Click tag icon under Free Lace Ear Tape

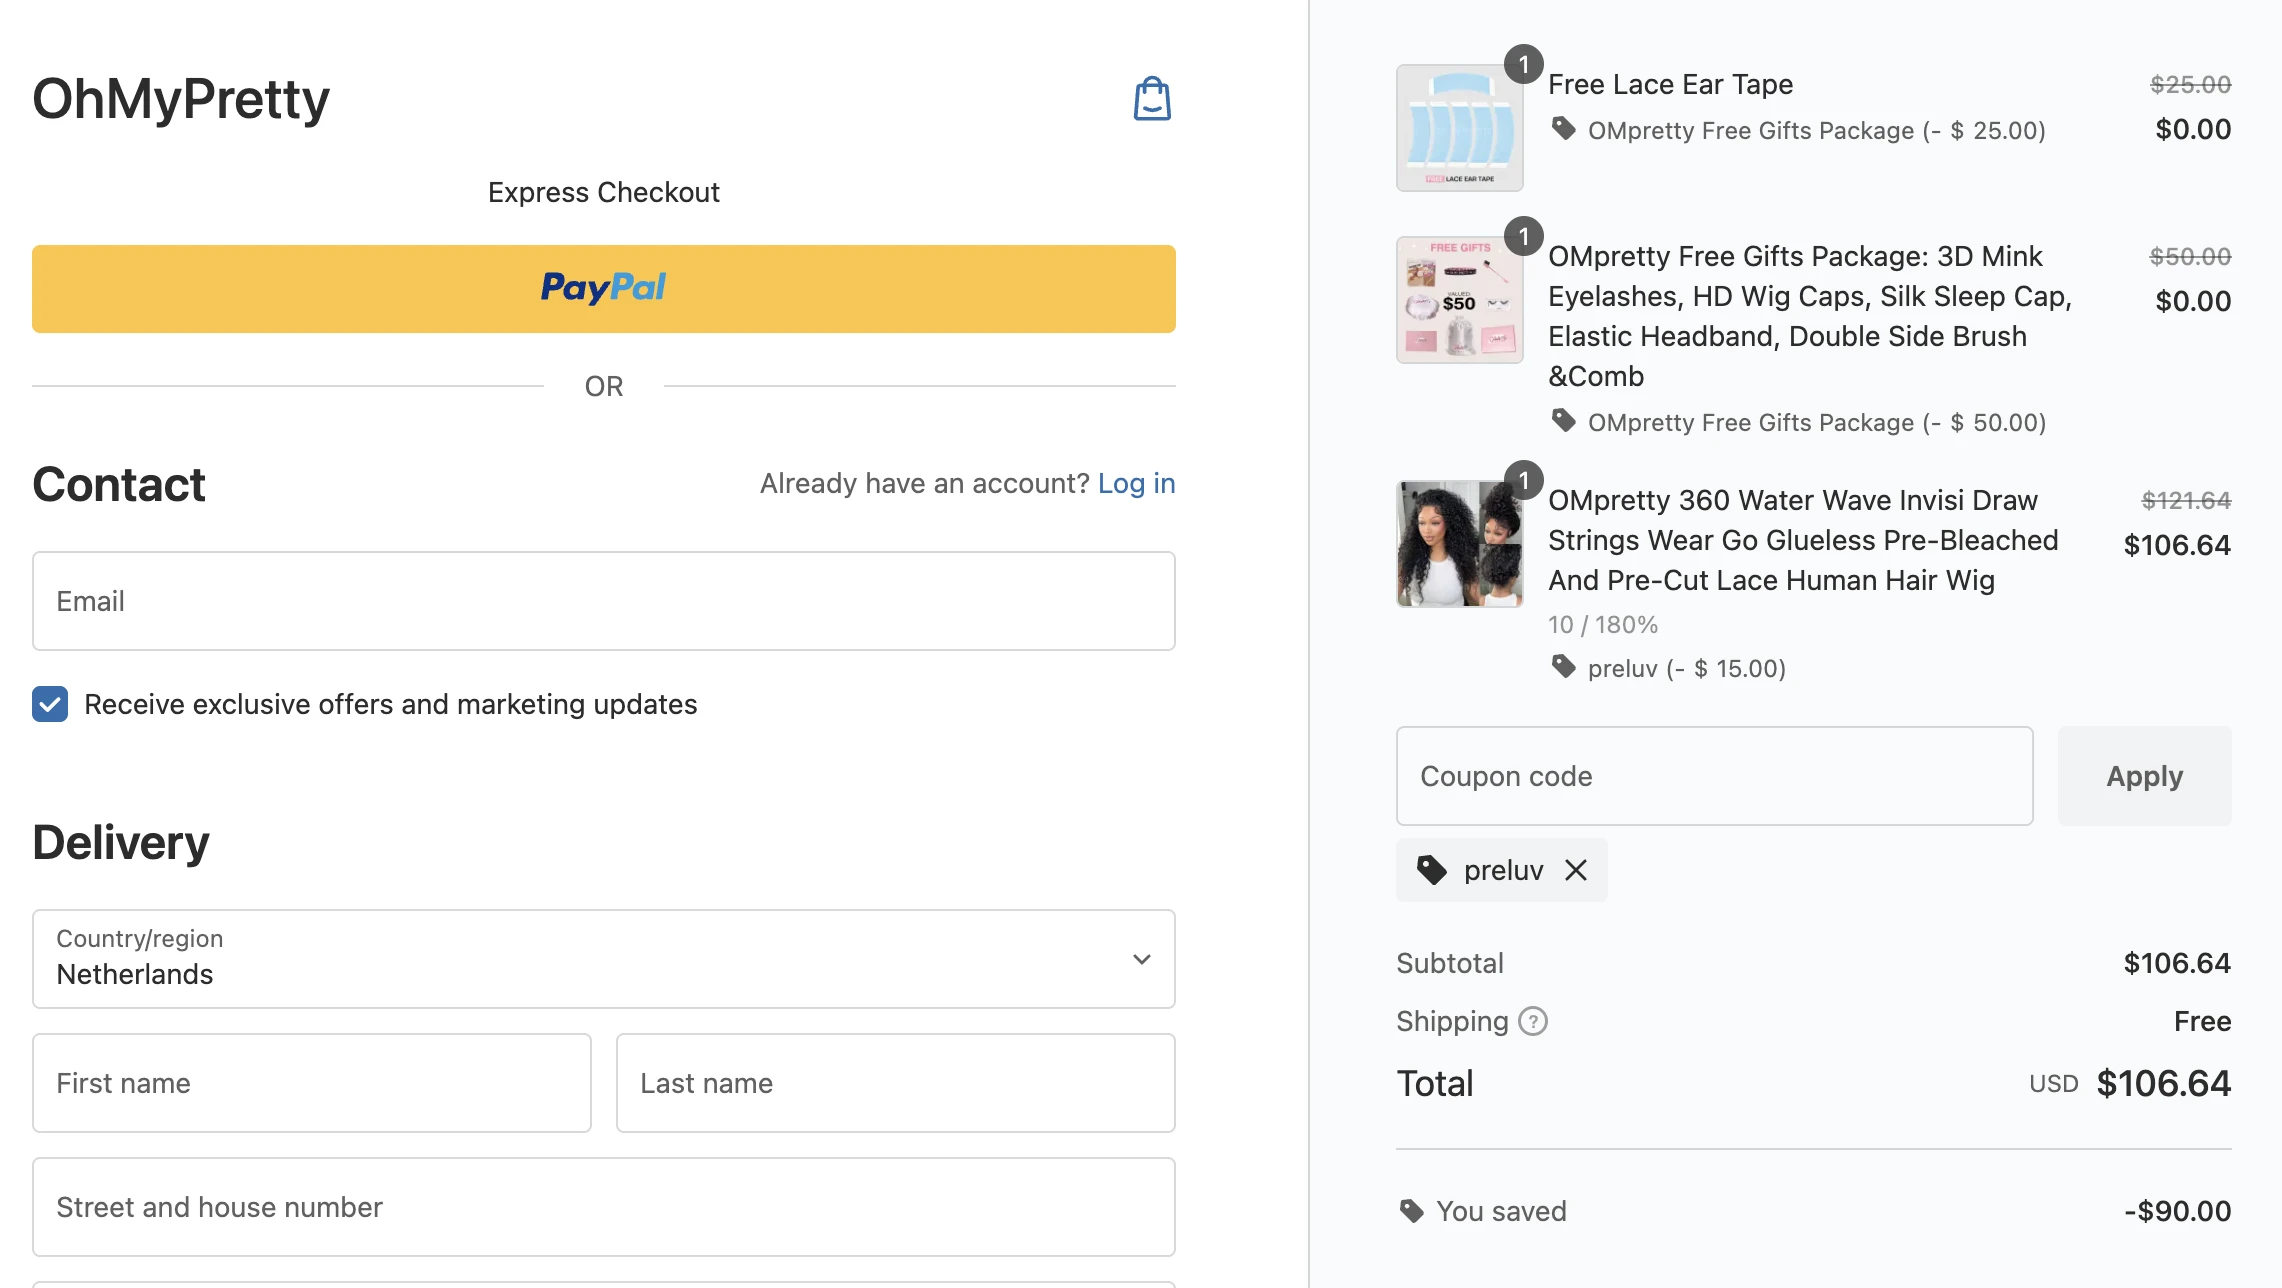point(1563,129)
